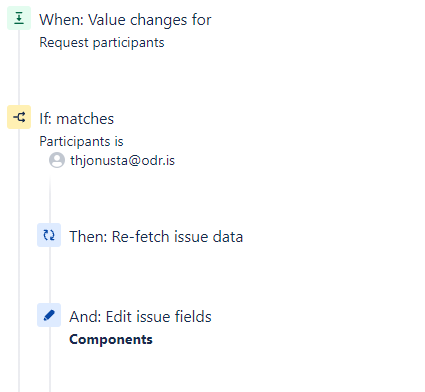Select the thjonusta@odr.is participant entry
This screenshot has width=425, height=392.
pos(122,160)
